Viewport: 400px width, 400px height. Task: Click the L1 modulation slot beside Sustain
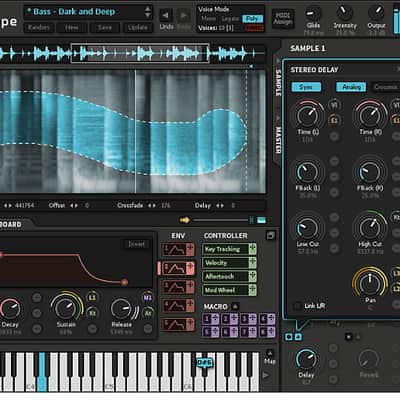pyautogui.click(x=92, y=297)
